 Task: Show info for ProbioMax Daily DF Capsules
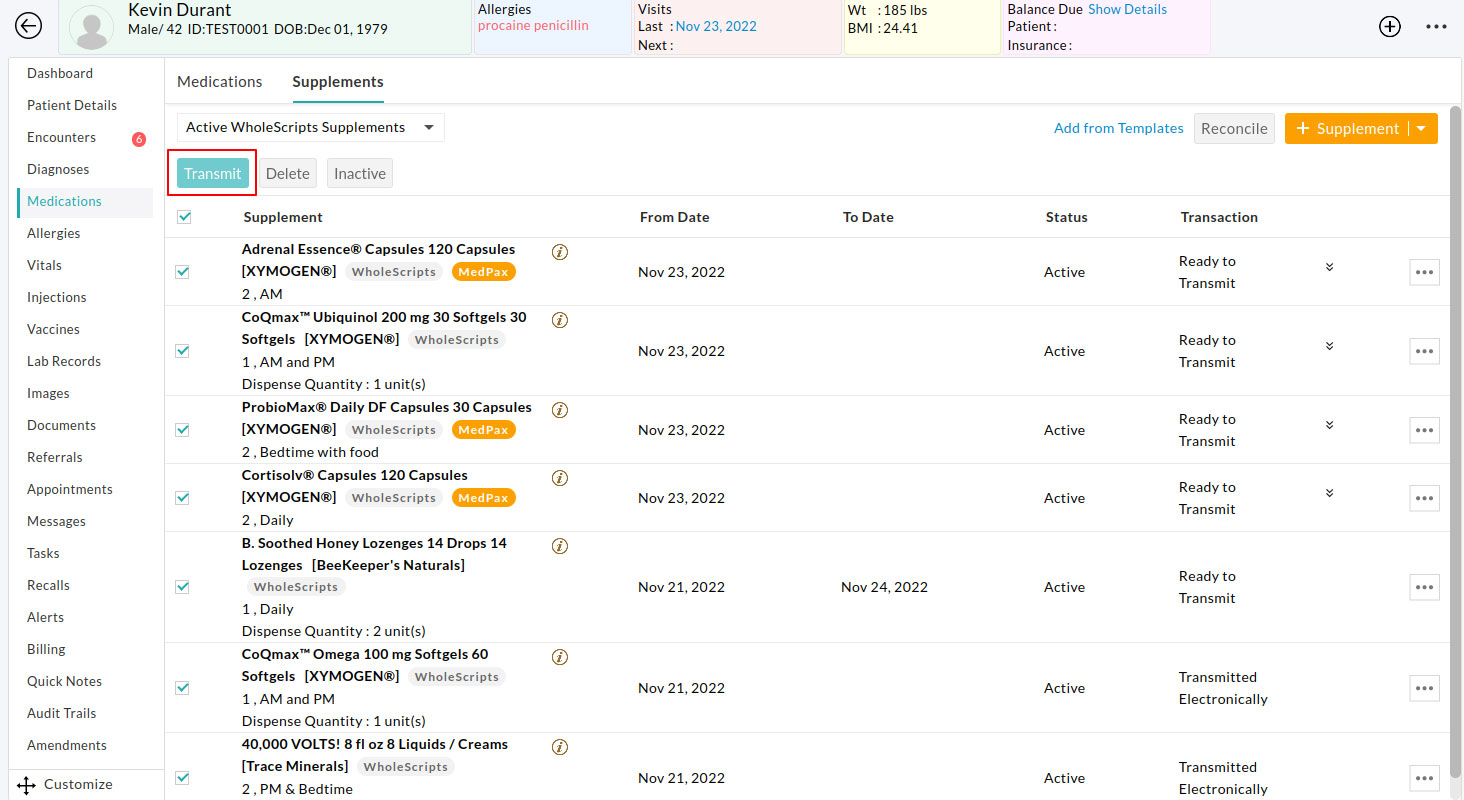click(560, 410)
